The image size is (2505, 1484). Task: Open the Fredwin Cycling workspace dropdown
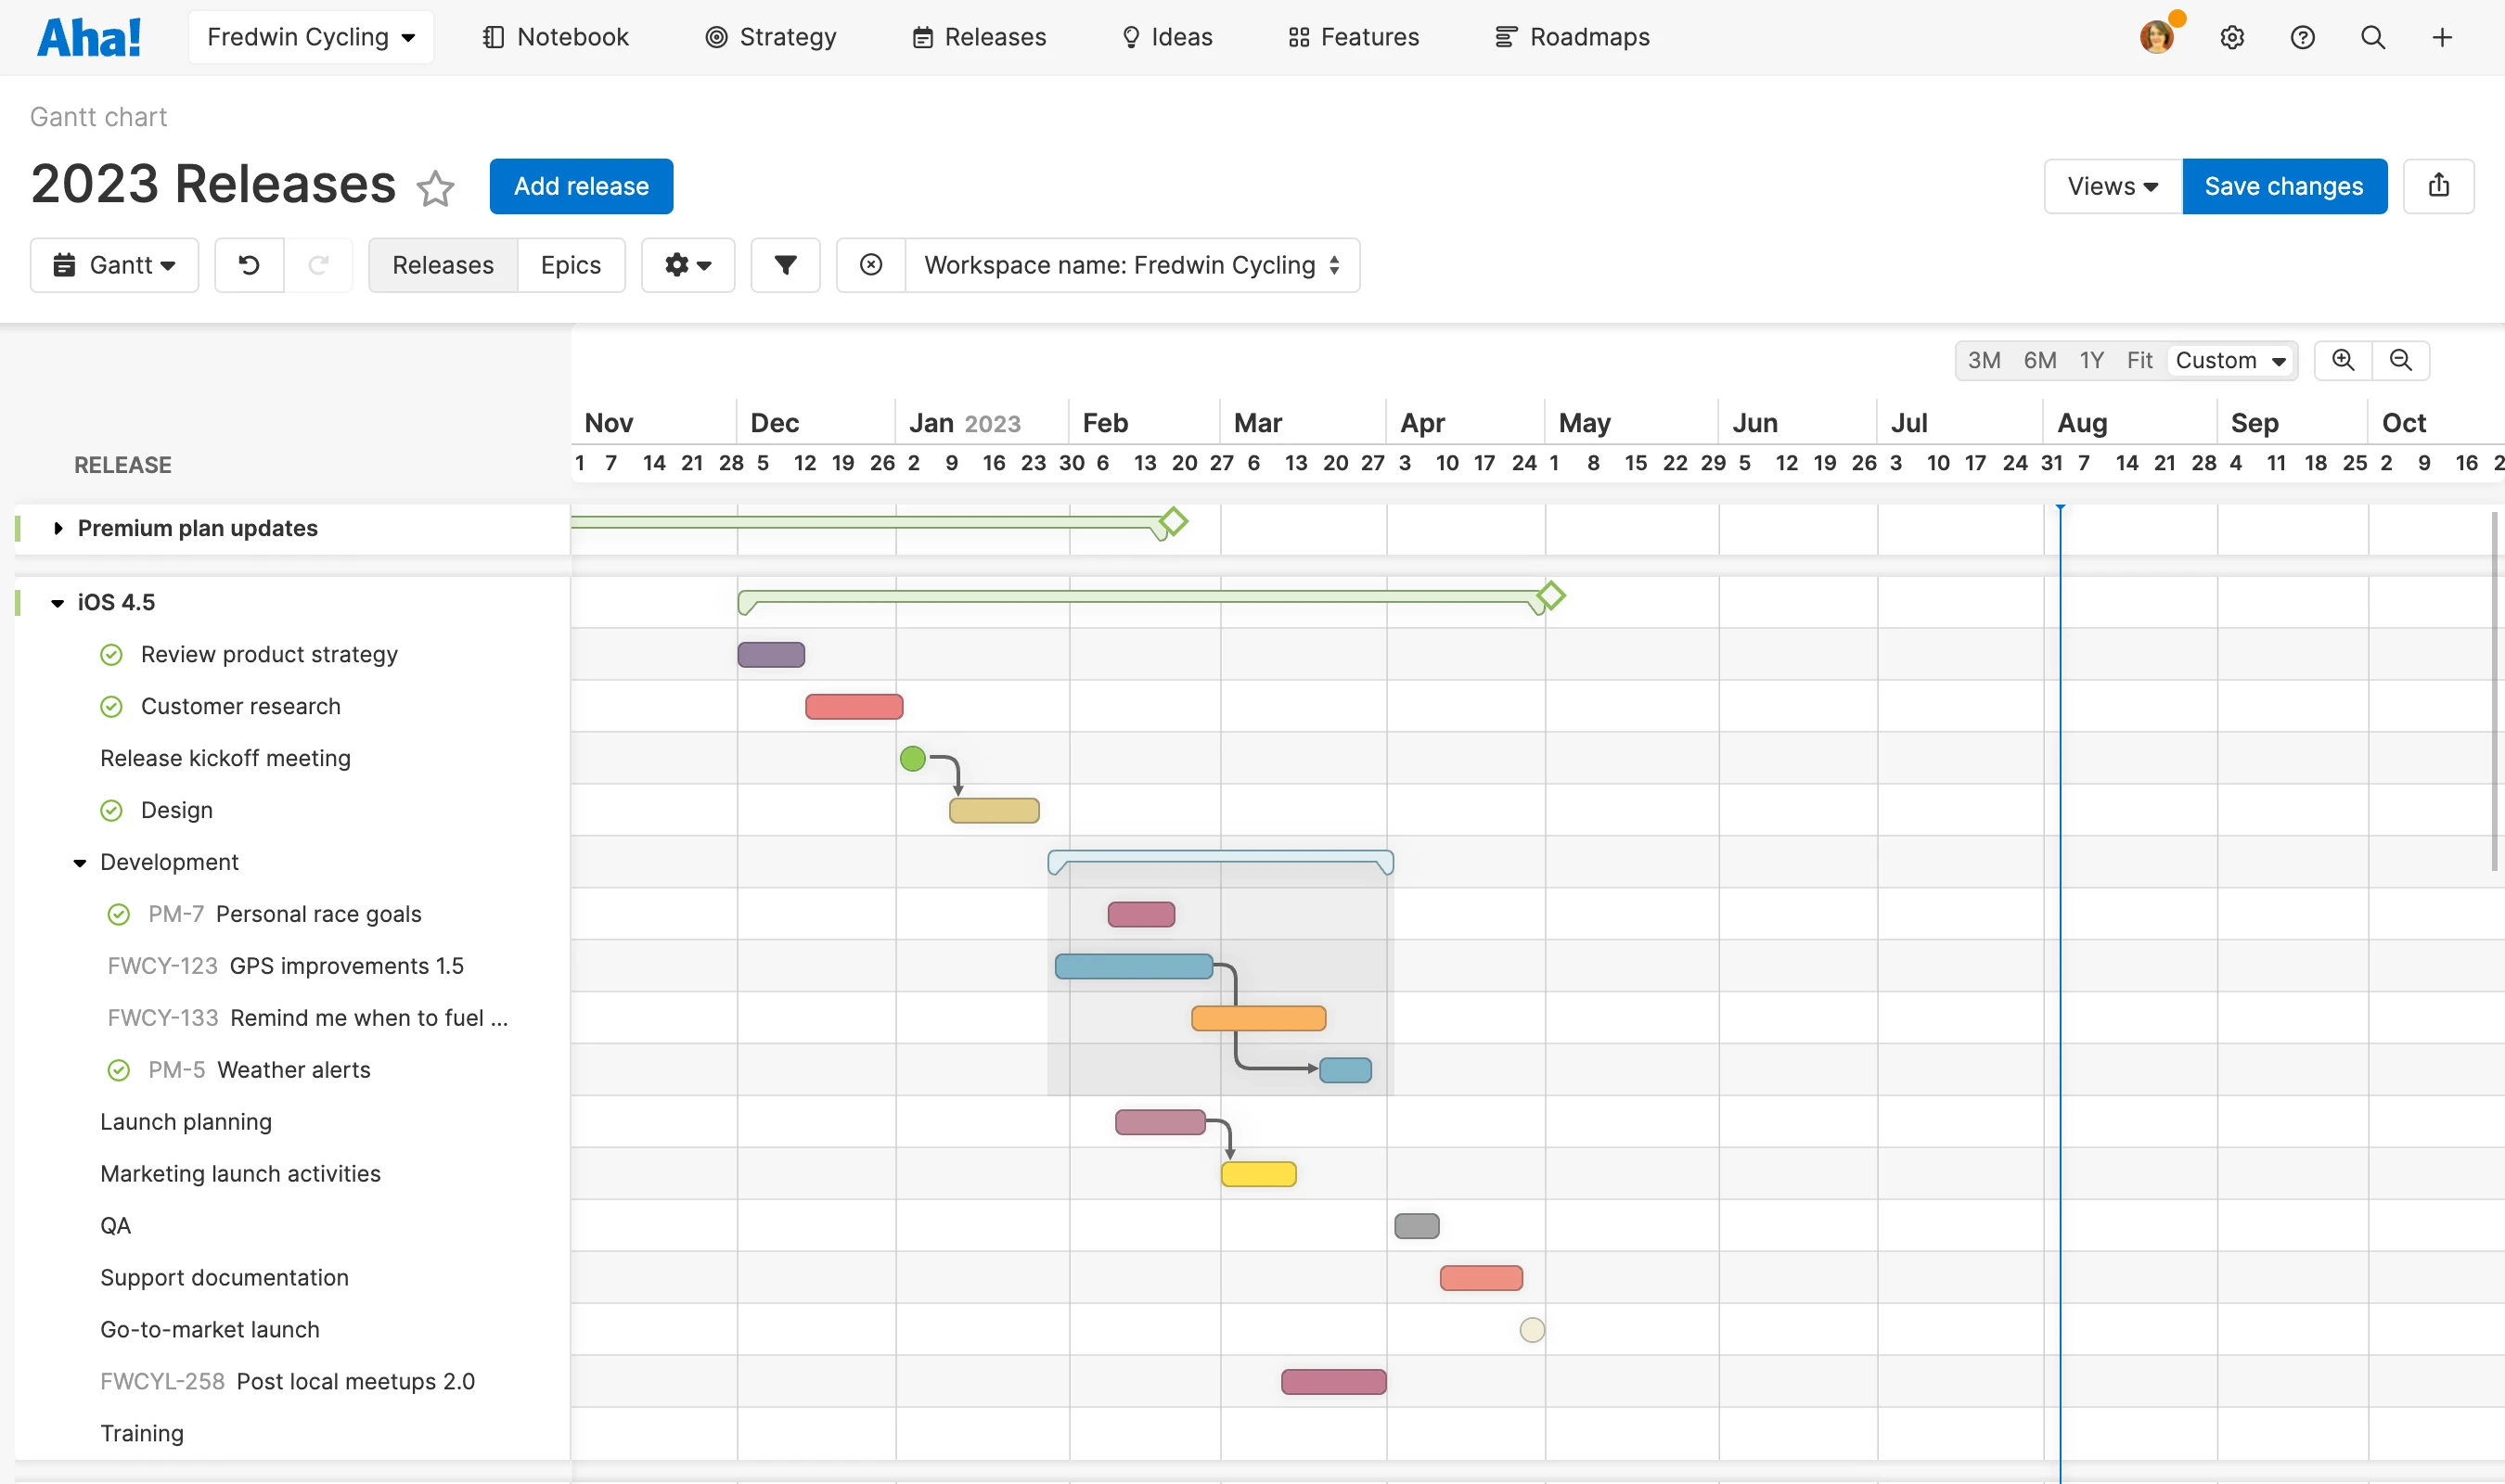(311, 38)
